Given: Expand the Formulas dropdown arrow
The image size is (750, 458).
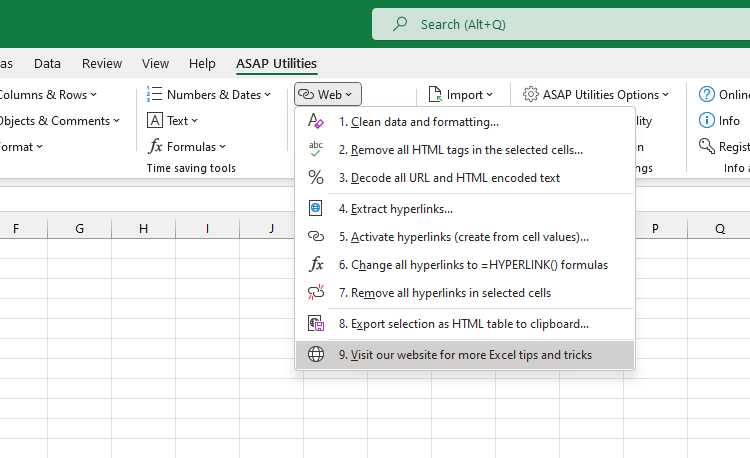Looking at the screenshot, I should [x=222, y=147].
